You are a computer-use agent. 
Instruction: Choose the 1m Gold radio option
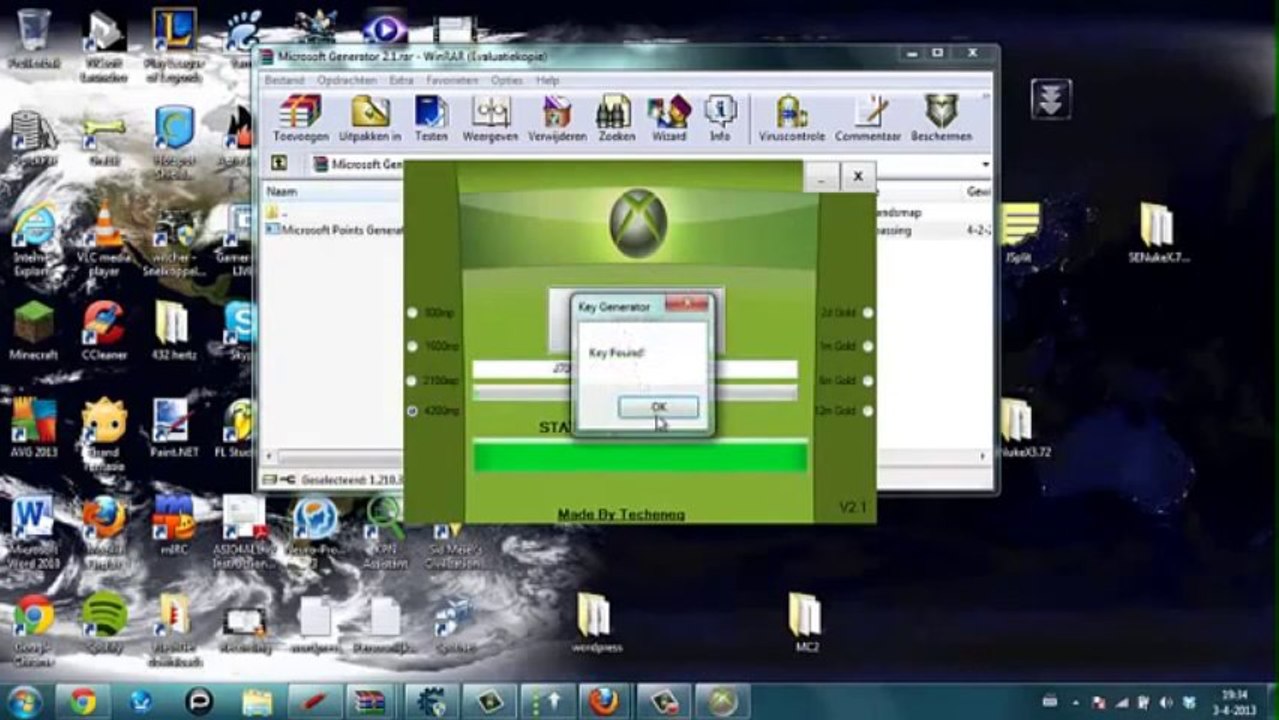[x=868, y=346]
